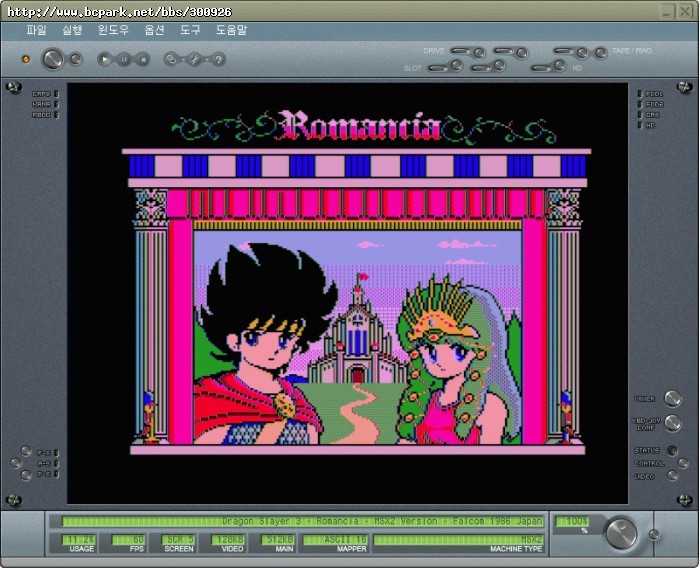Click the round button of the first SLOT cartridge
This screenshot has height=568, width=700.
point(457,66)
